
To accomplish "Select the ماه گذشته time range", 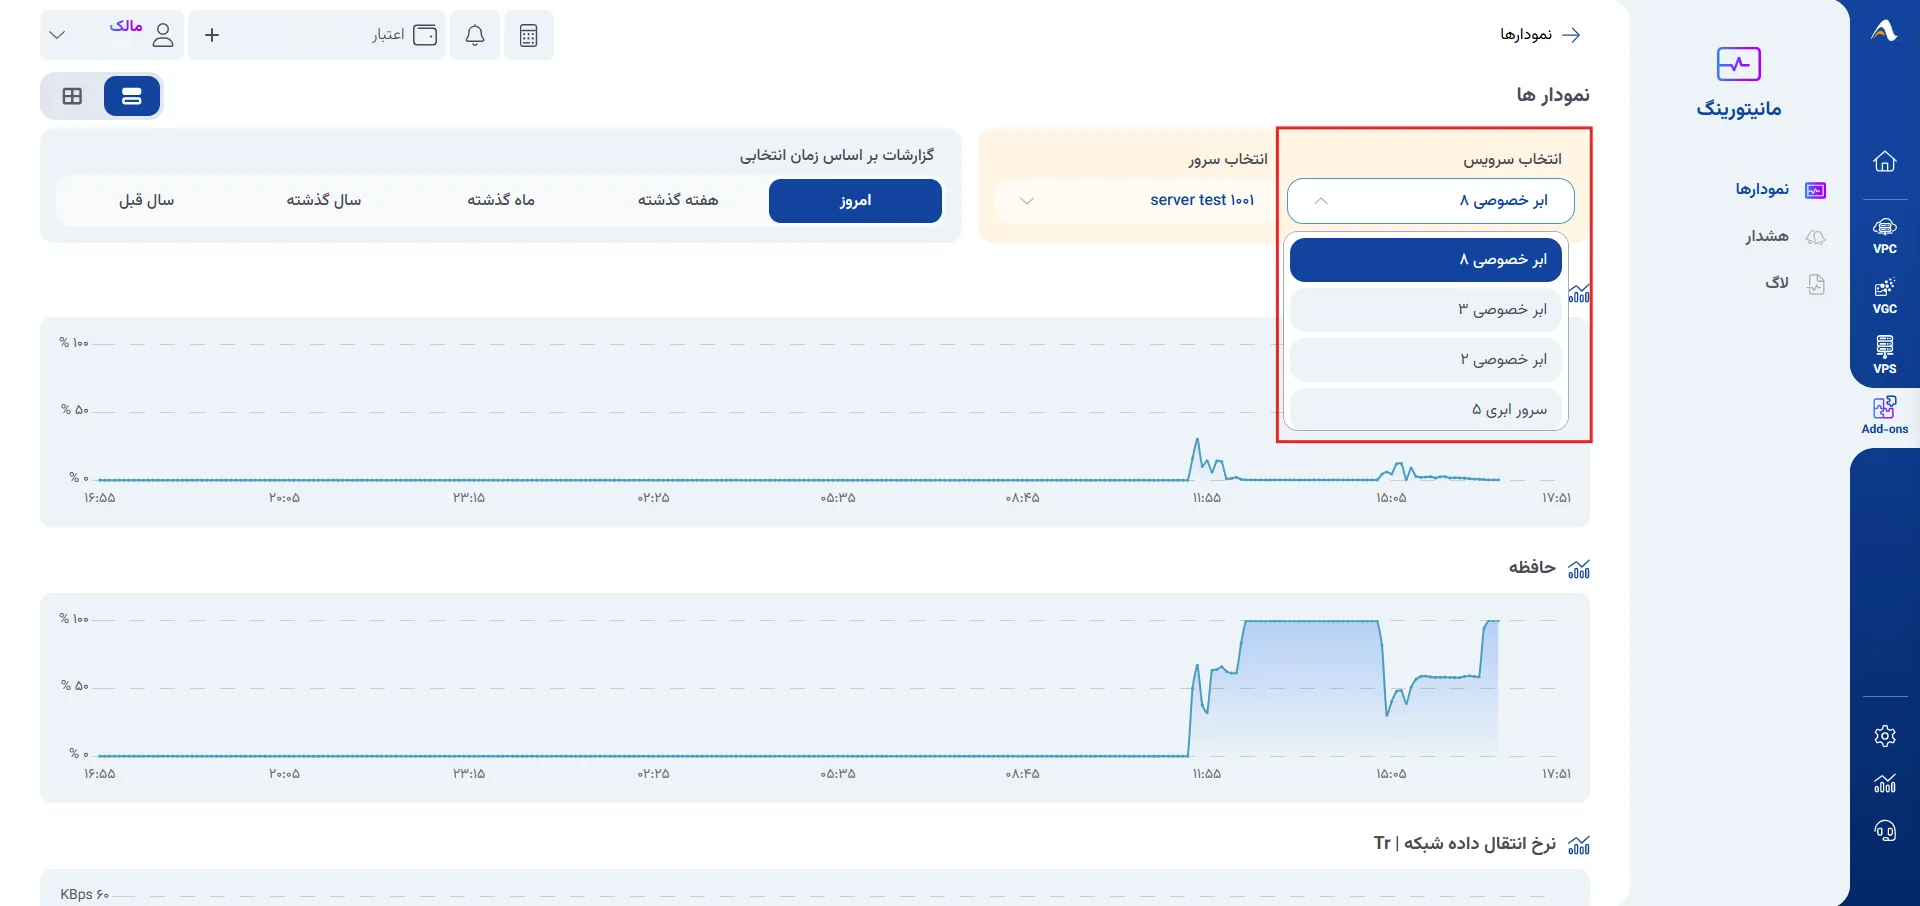I will 501,201.
